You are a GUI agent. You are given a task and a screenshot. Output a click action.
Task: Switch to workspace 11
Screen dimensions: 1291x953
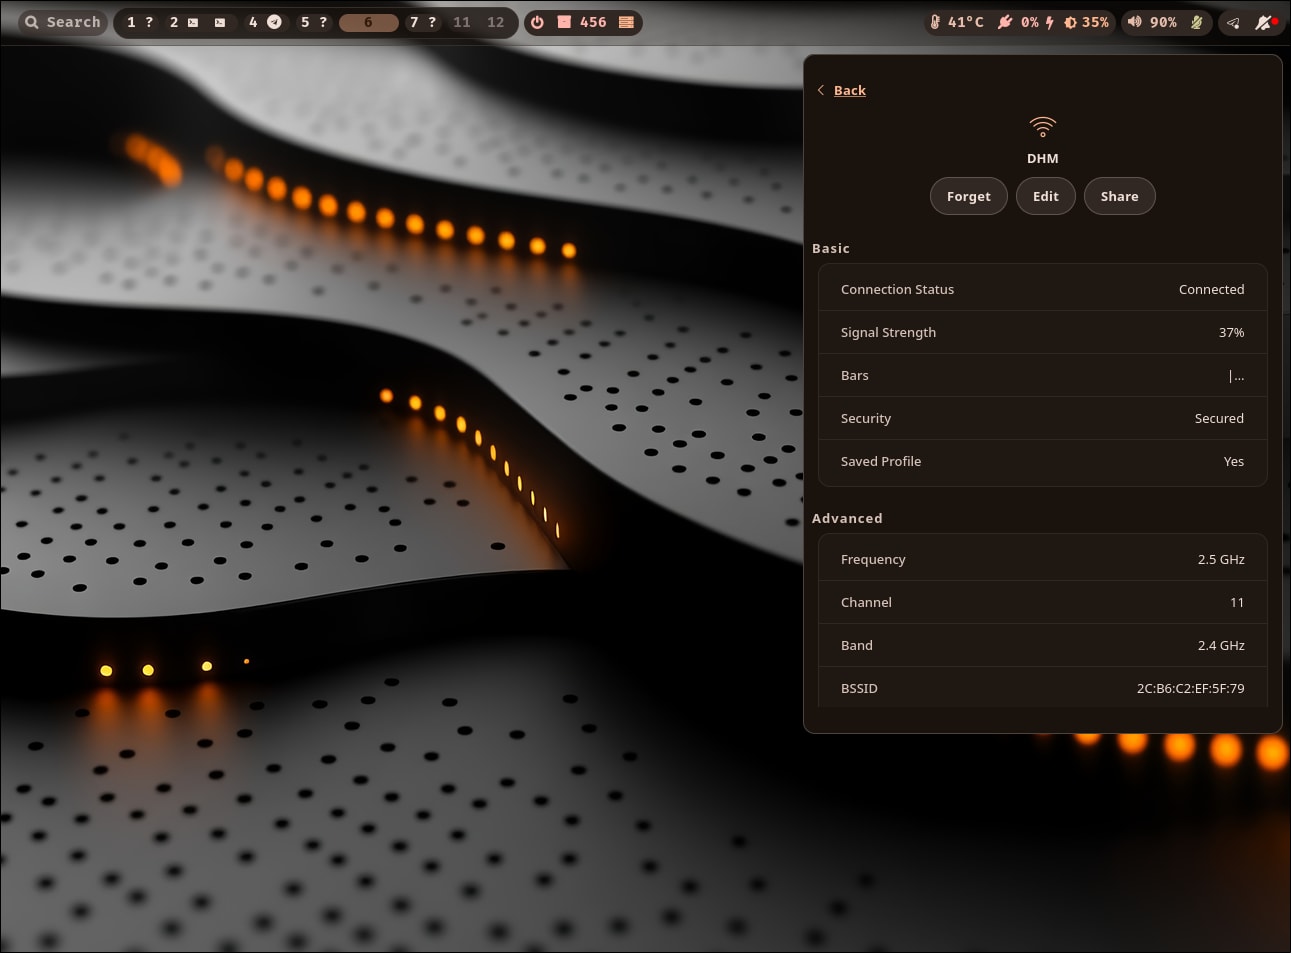pyautogui.click(x=462, y=22)
